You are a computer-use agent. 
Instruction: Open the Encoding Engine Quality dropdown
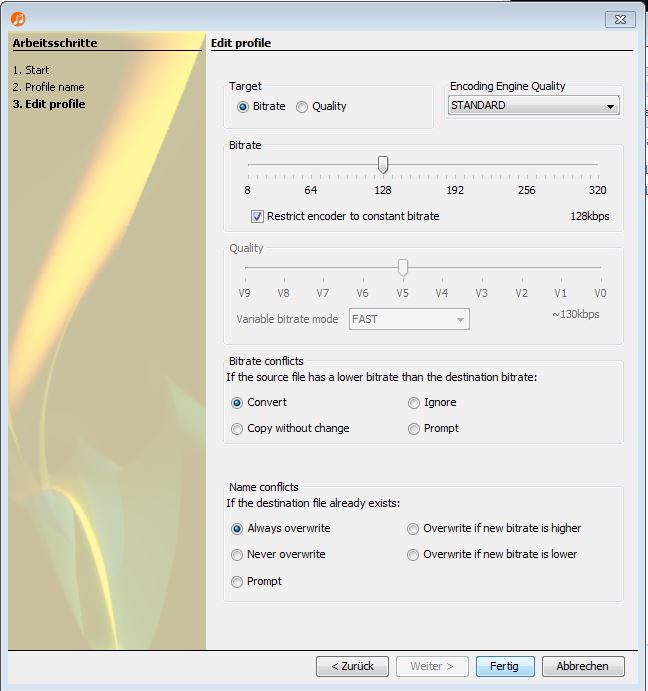533,106
